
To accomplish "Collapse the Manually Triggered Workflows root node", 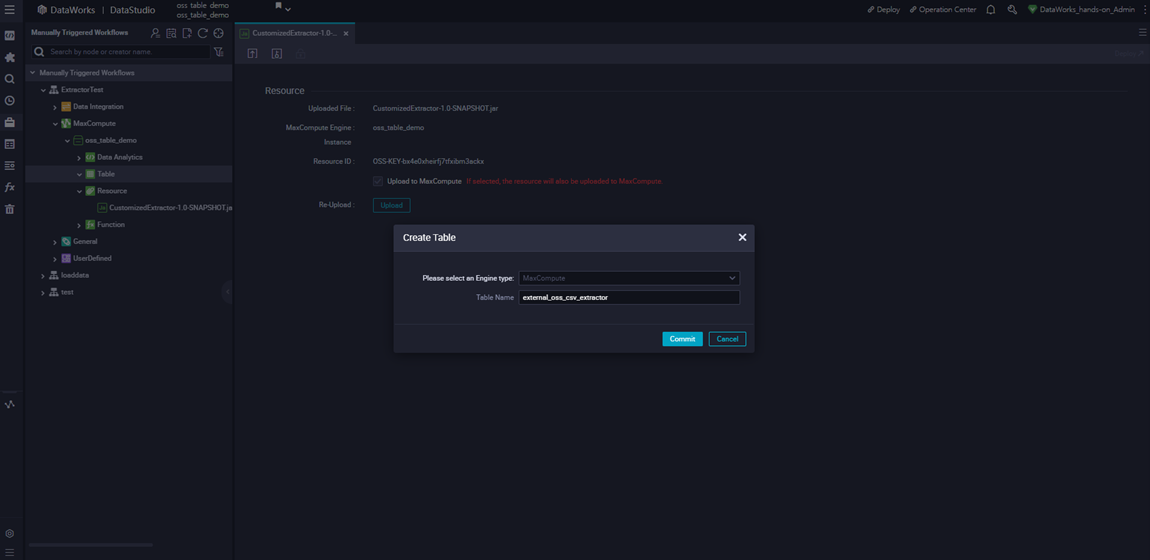I will [32, 73].
